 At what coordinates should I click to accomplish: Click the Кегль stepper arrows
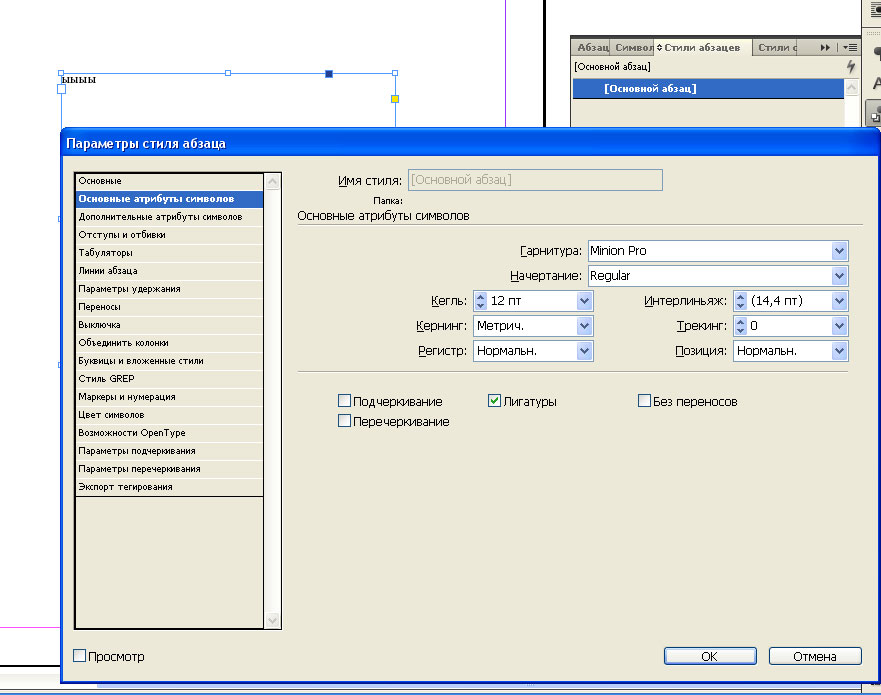pos(480,301)
